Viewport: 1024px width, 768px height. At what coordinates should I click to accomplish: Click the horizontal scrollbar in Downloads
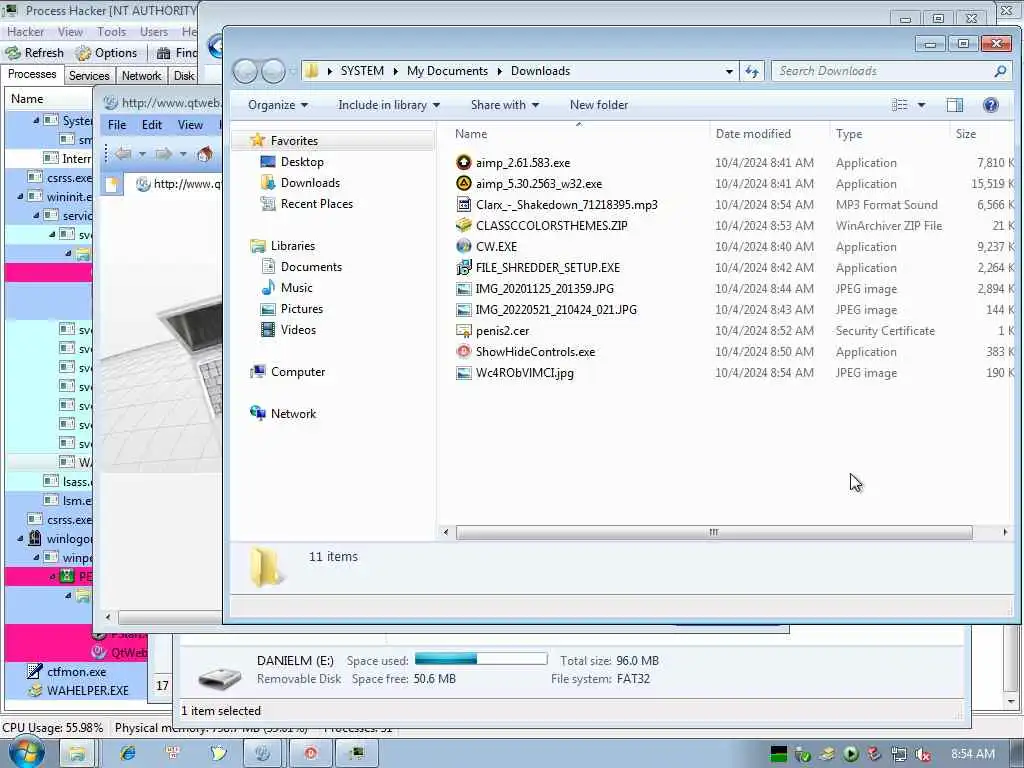(x=714, y=532)
